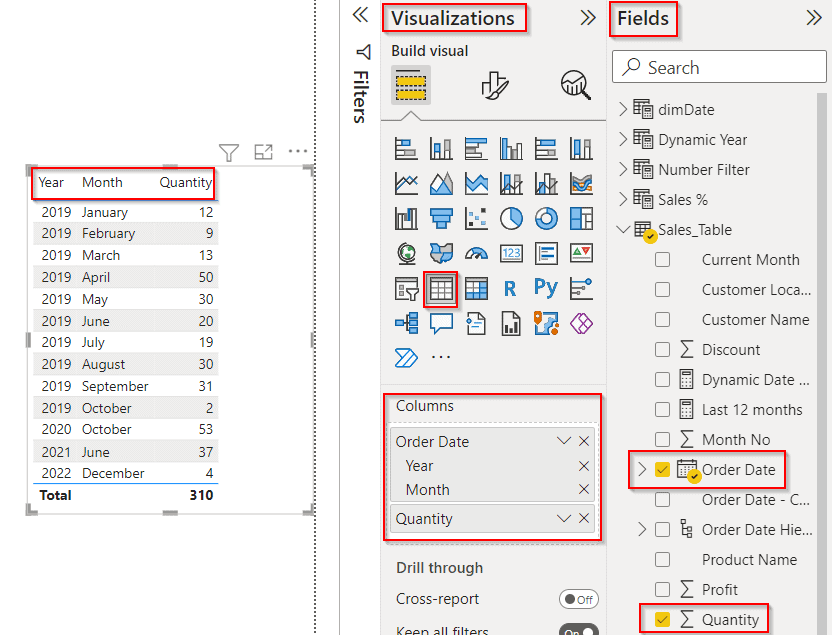The height and width of the screenshot is (635, 832).
Task: Open visual filter icon above table
Action: click(229, 153)
